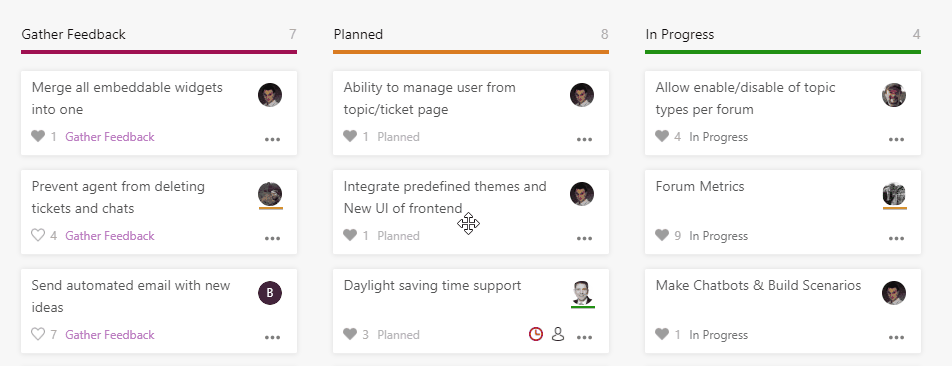Screen dimensions: 952x366
Task: Open three-dot menu on 'Daylight saving time support'
Action: click(585, 337)
